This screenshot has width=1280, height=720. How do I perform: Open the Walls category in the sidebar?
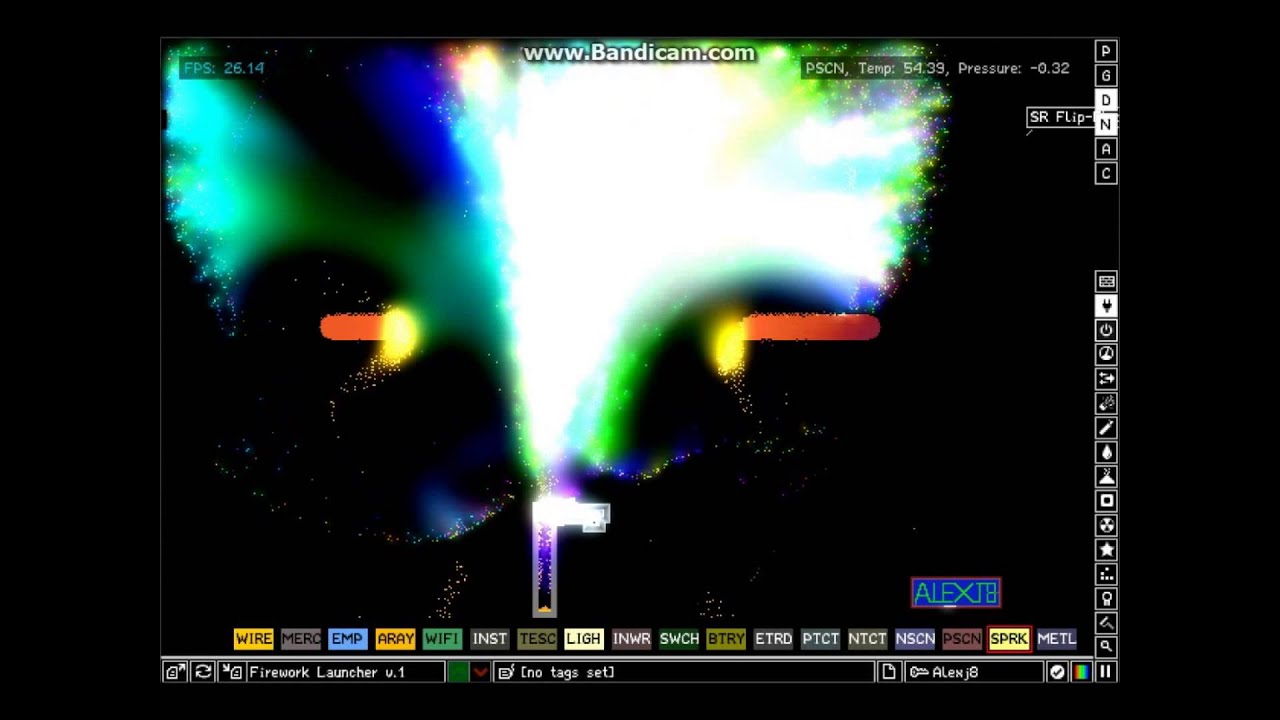(1106, 282)
